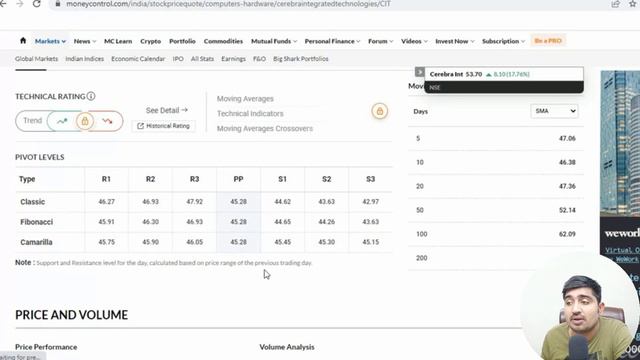Select Big Shark Portfolios sub-tab

pyautogui.click(x=301, y=59)
